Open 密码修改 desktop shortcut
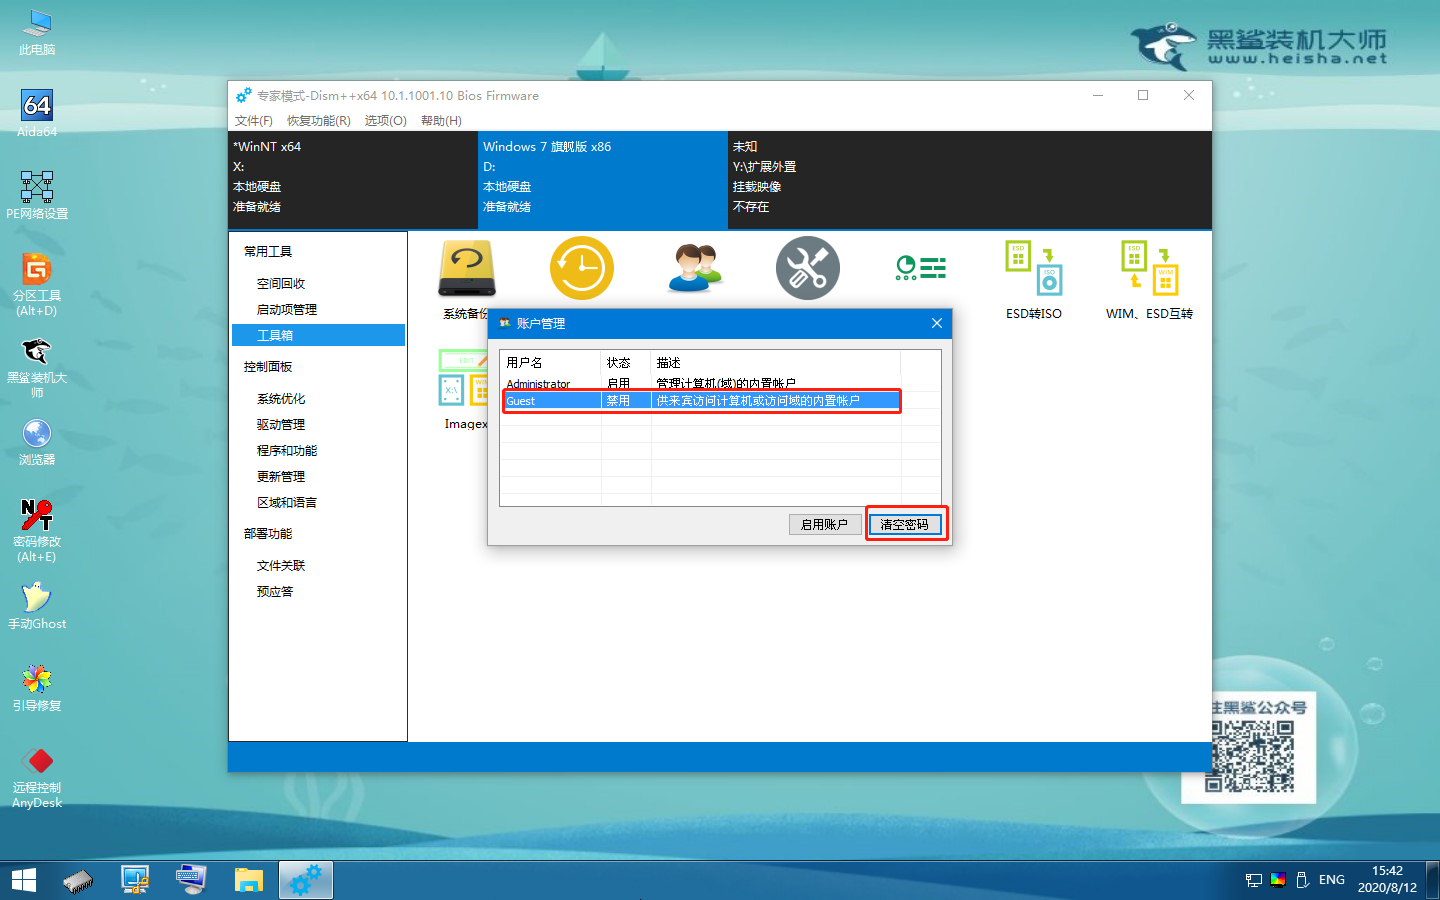 [x=37, y=531]
